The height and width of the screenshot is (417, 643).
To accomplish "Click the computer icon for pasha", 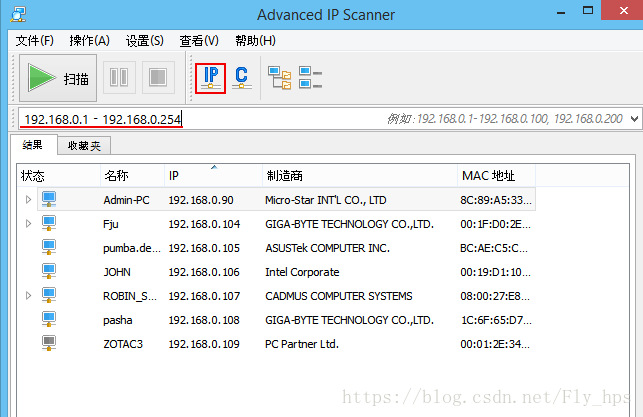I will tap(49, 319).
